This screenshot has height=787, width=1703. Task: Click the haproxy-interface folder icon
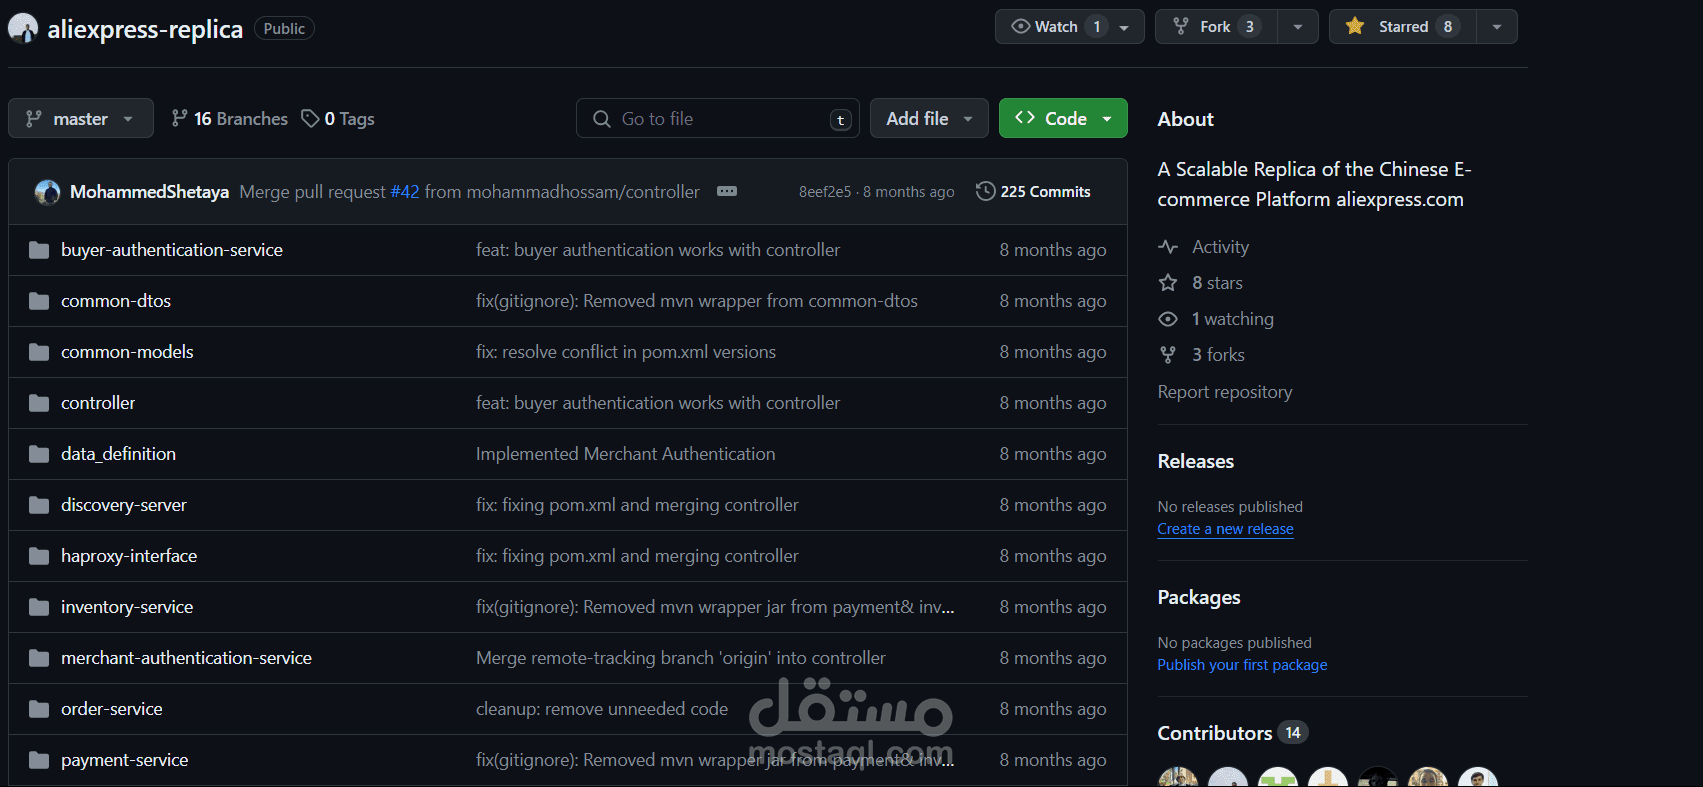39,556
